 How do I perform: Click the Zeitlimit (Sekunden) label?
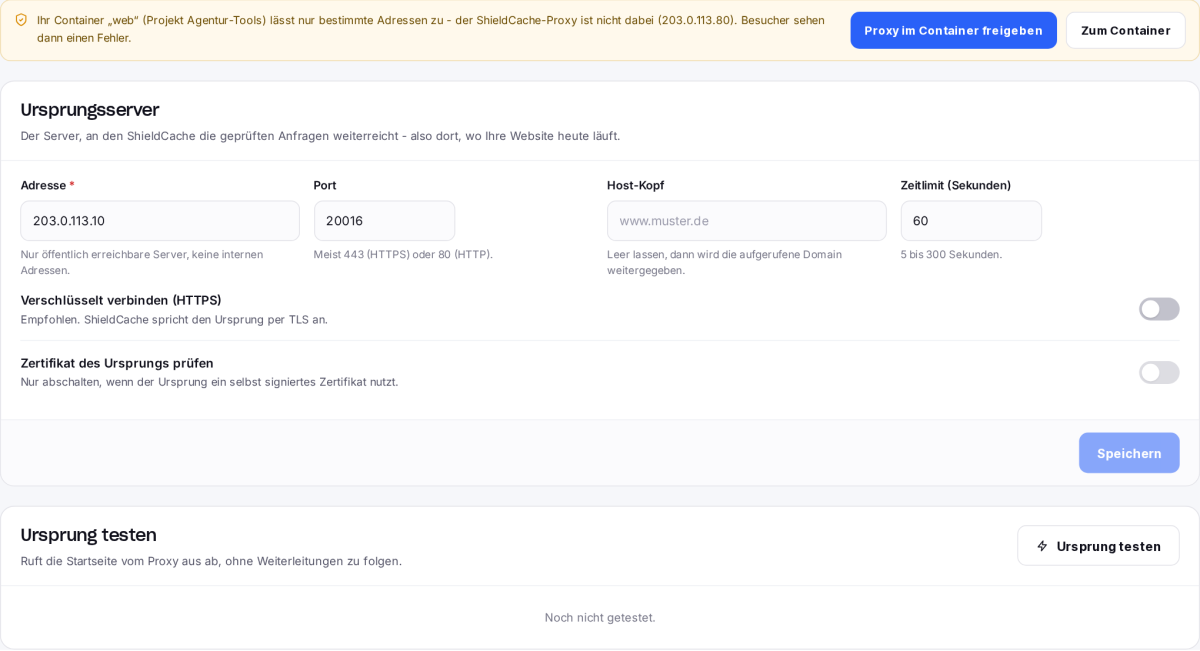coord(956,185)
